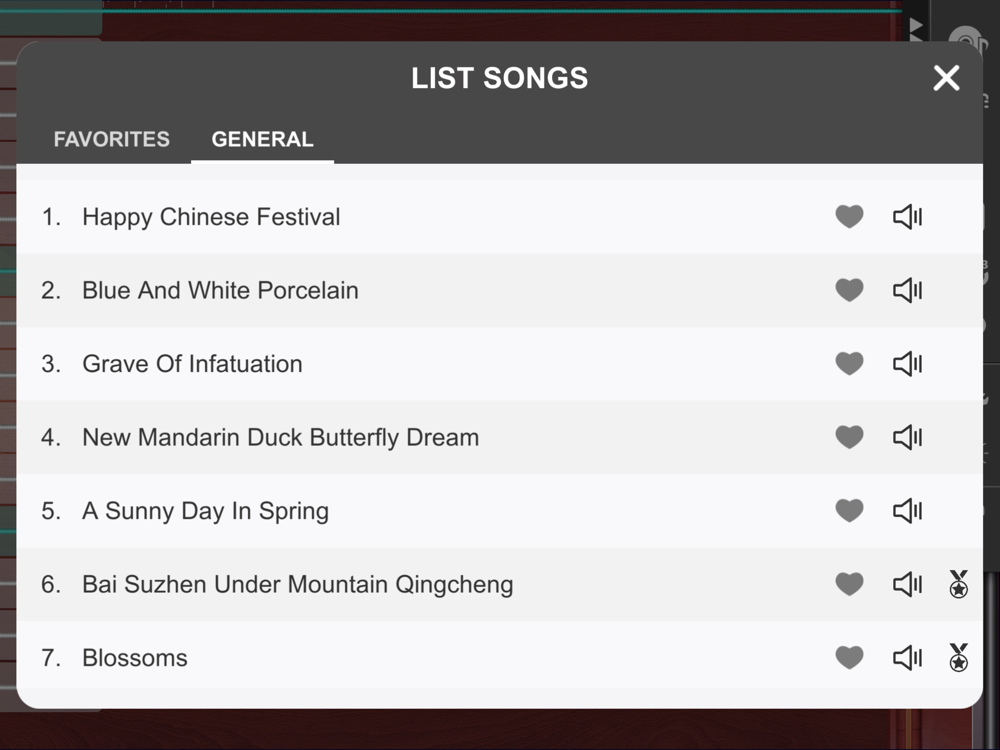Image resolution: width=1000 pixels, height=750 pixels.
Task: Add Grave Of Infatuation to favorites
Action: click(x=849, y=364)
